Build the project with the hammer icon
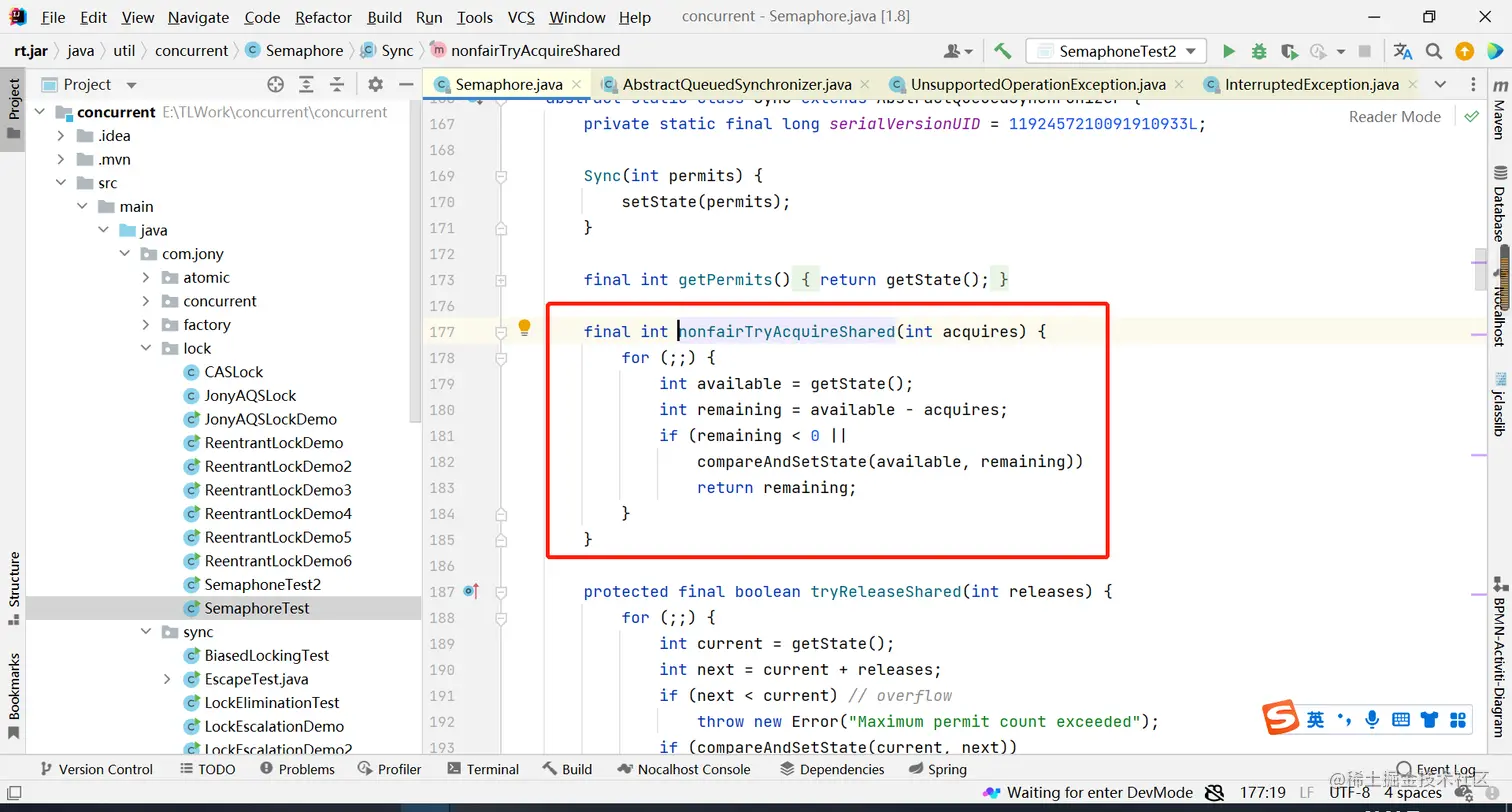This screenshot has width=1512, height=812. [1002, 51]
